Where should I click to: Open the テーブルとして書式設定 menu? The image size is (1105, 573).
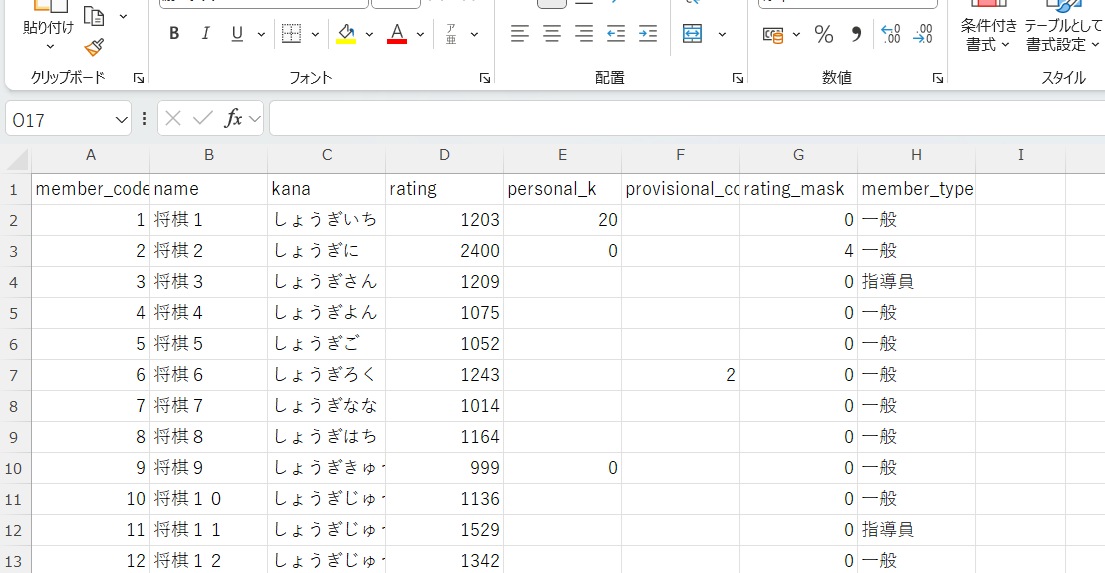pyautogui.click(x=1062, y=35)
